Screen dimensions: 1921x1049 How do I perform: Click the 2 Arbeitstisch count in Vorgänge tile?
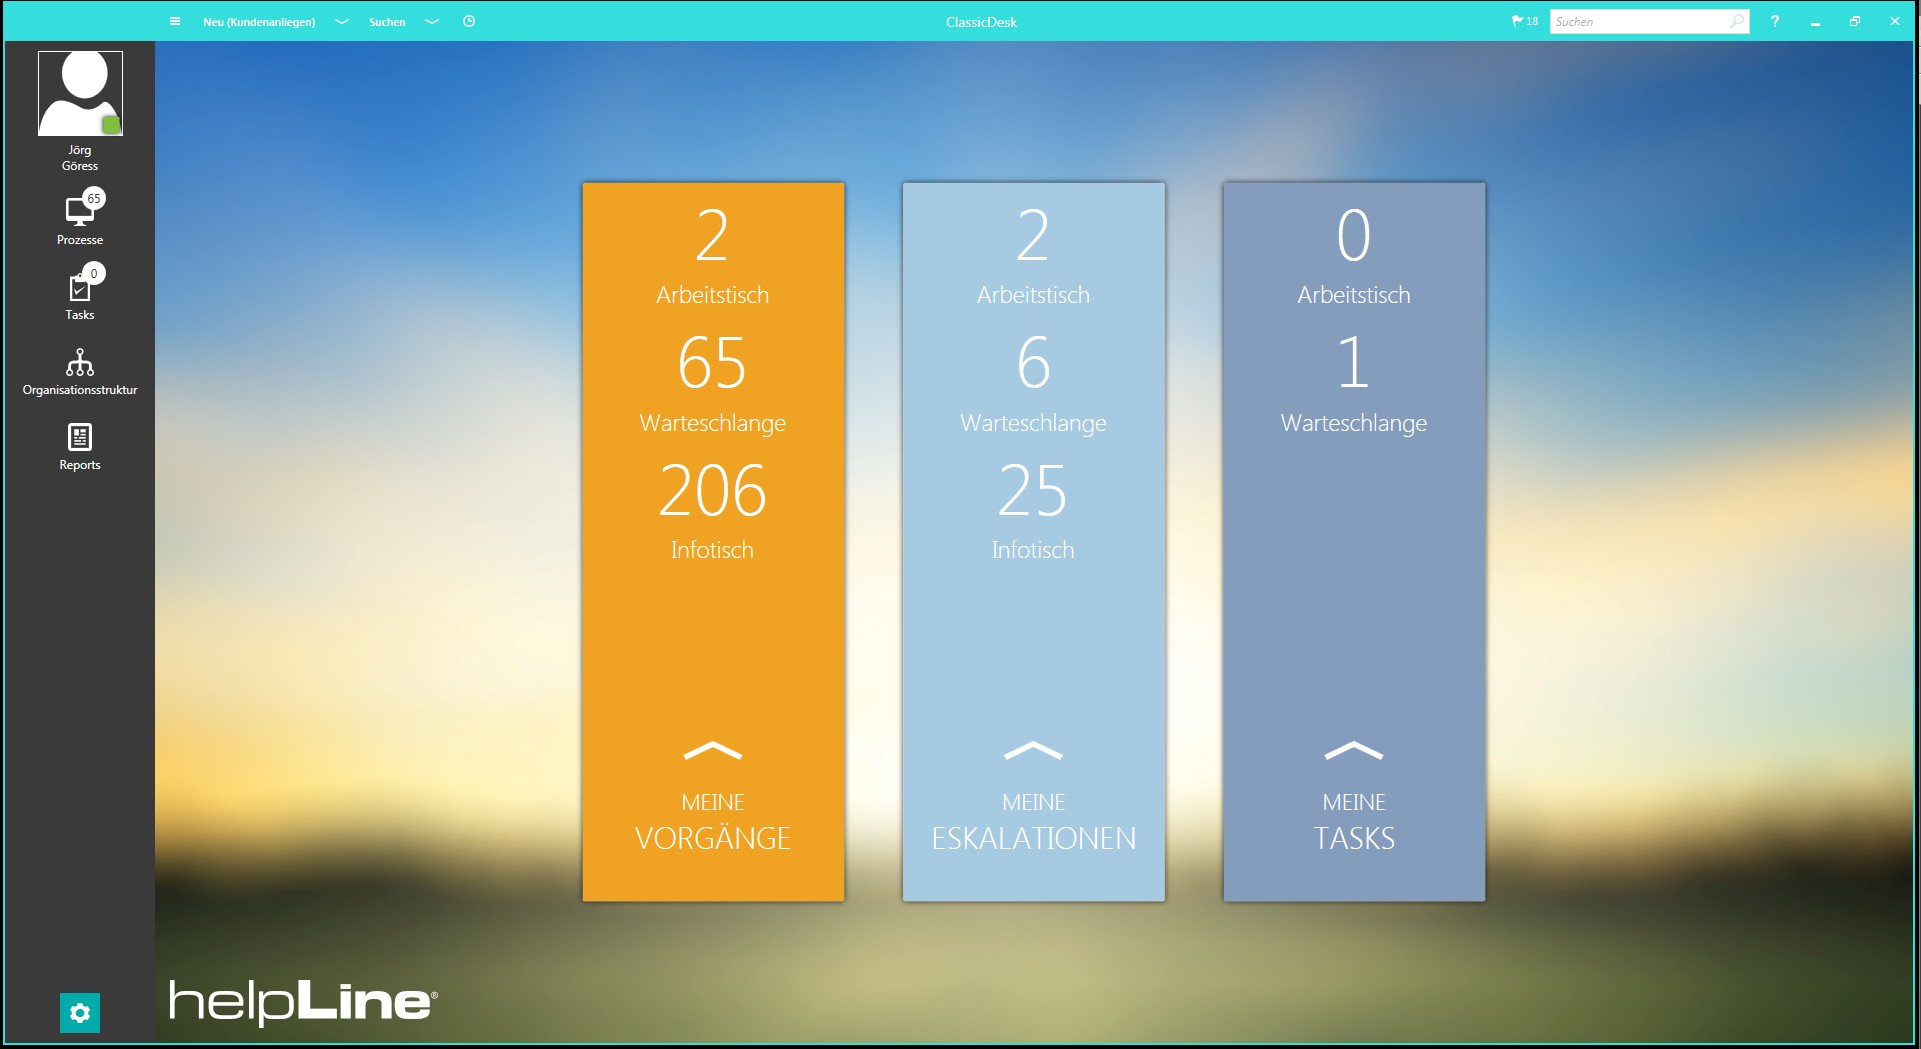(x=713, y=255)
